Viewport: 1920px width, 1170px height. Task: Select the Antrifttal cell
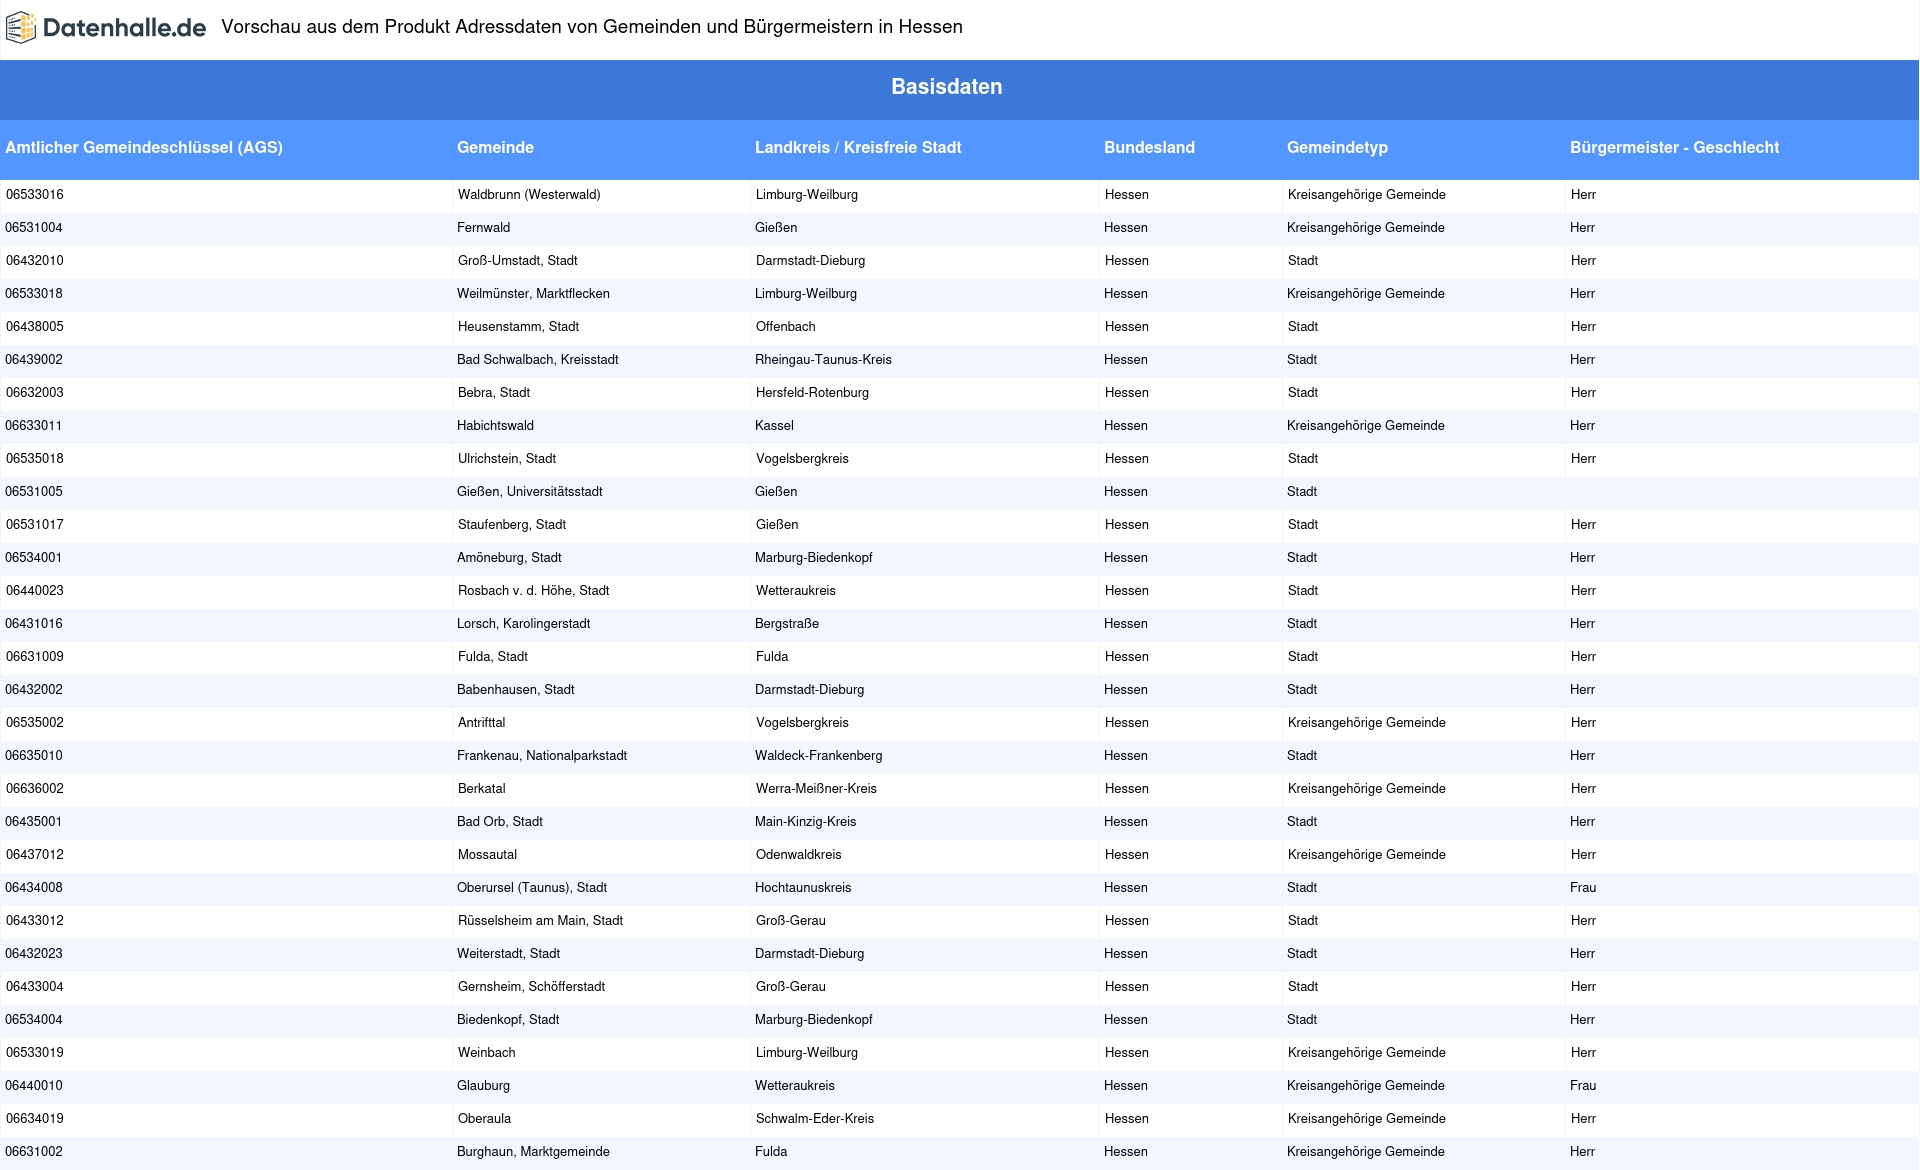(x=482, y=723)
